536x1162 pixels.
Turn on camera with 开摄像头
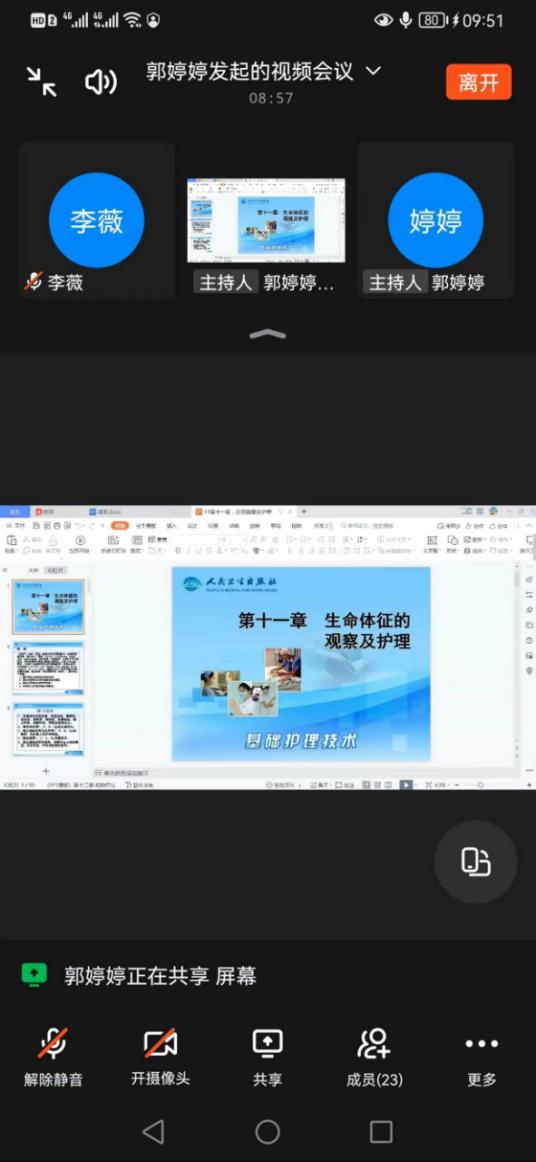tap(160, 1058)
